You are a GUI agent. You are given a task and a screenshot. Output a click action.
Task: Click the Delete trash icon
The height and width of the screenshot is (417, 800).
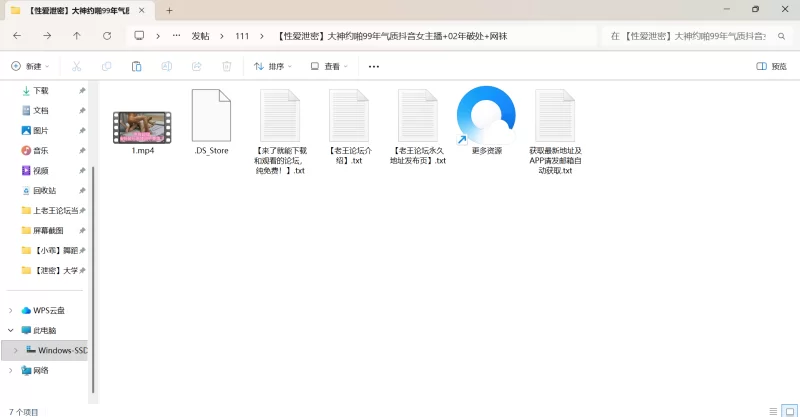[227, 66]
